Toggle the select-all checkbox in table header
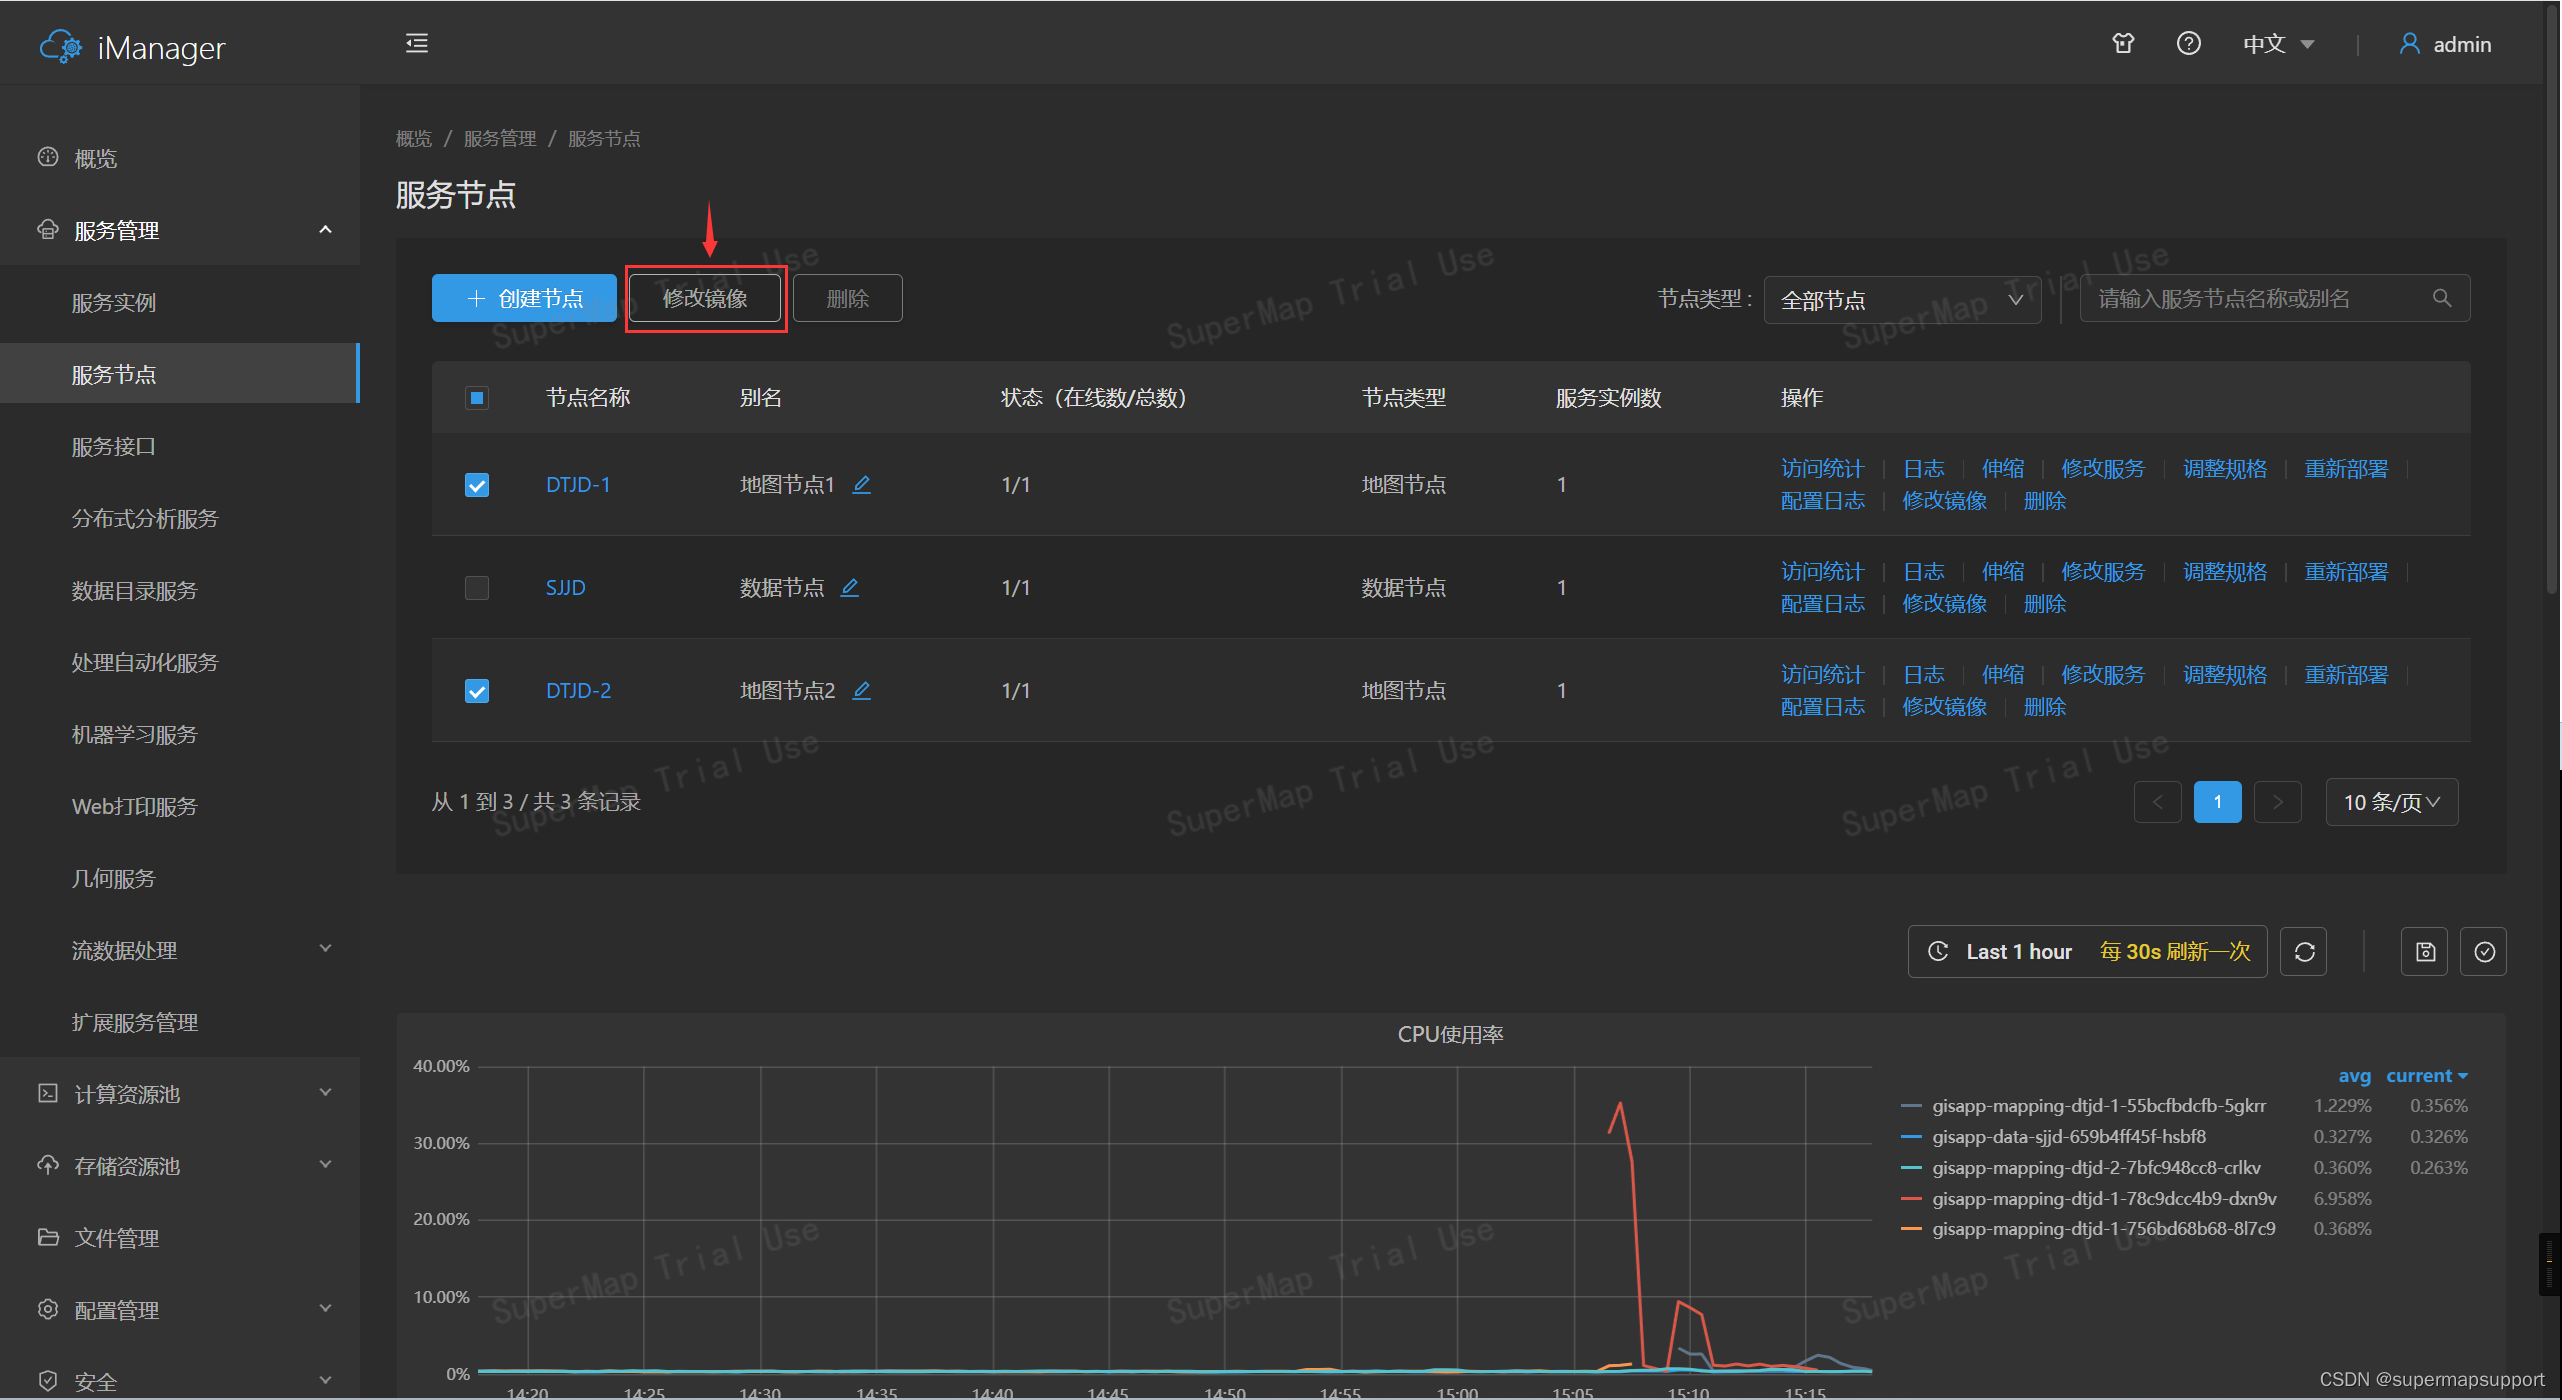The image size is (2562, 1400). pos(477,398)
